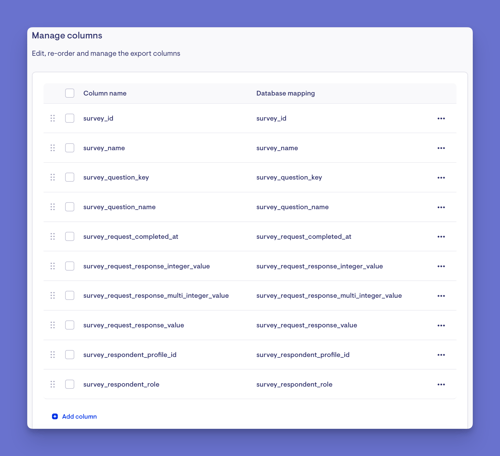Click the Manage columns heading

[x=67, y=36]
